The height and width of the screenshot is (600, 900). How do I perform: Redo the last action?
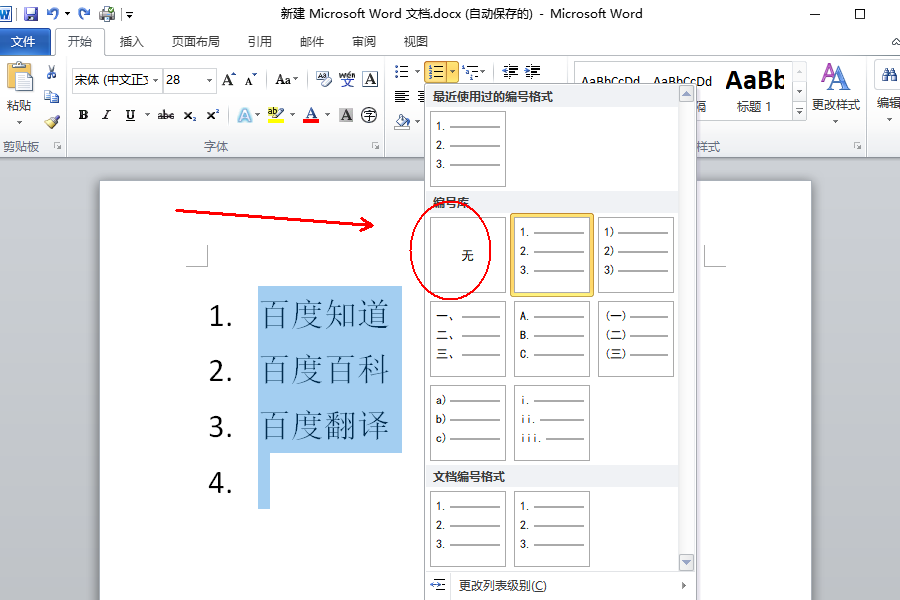point(84,13)
